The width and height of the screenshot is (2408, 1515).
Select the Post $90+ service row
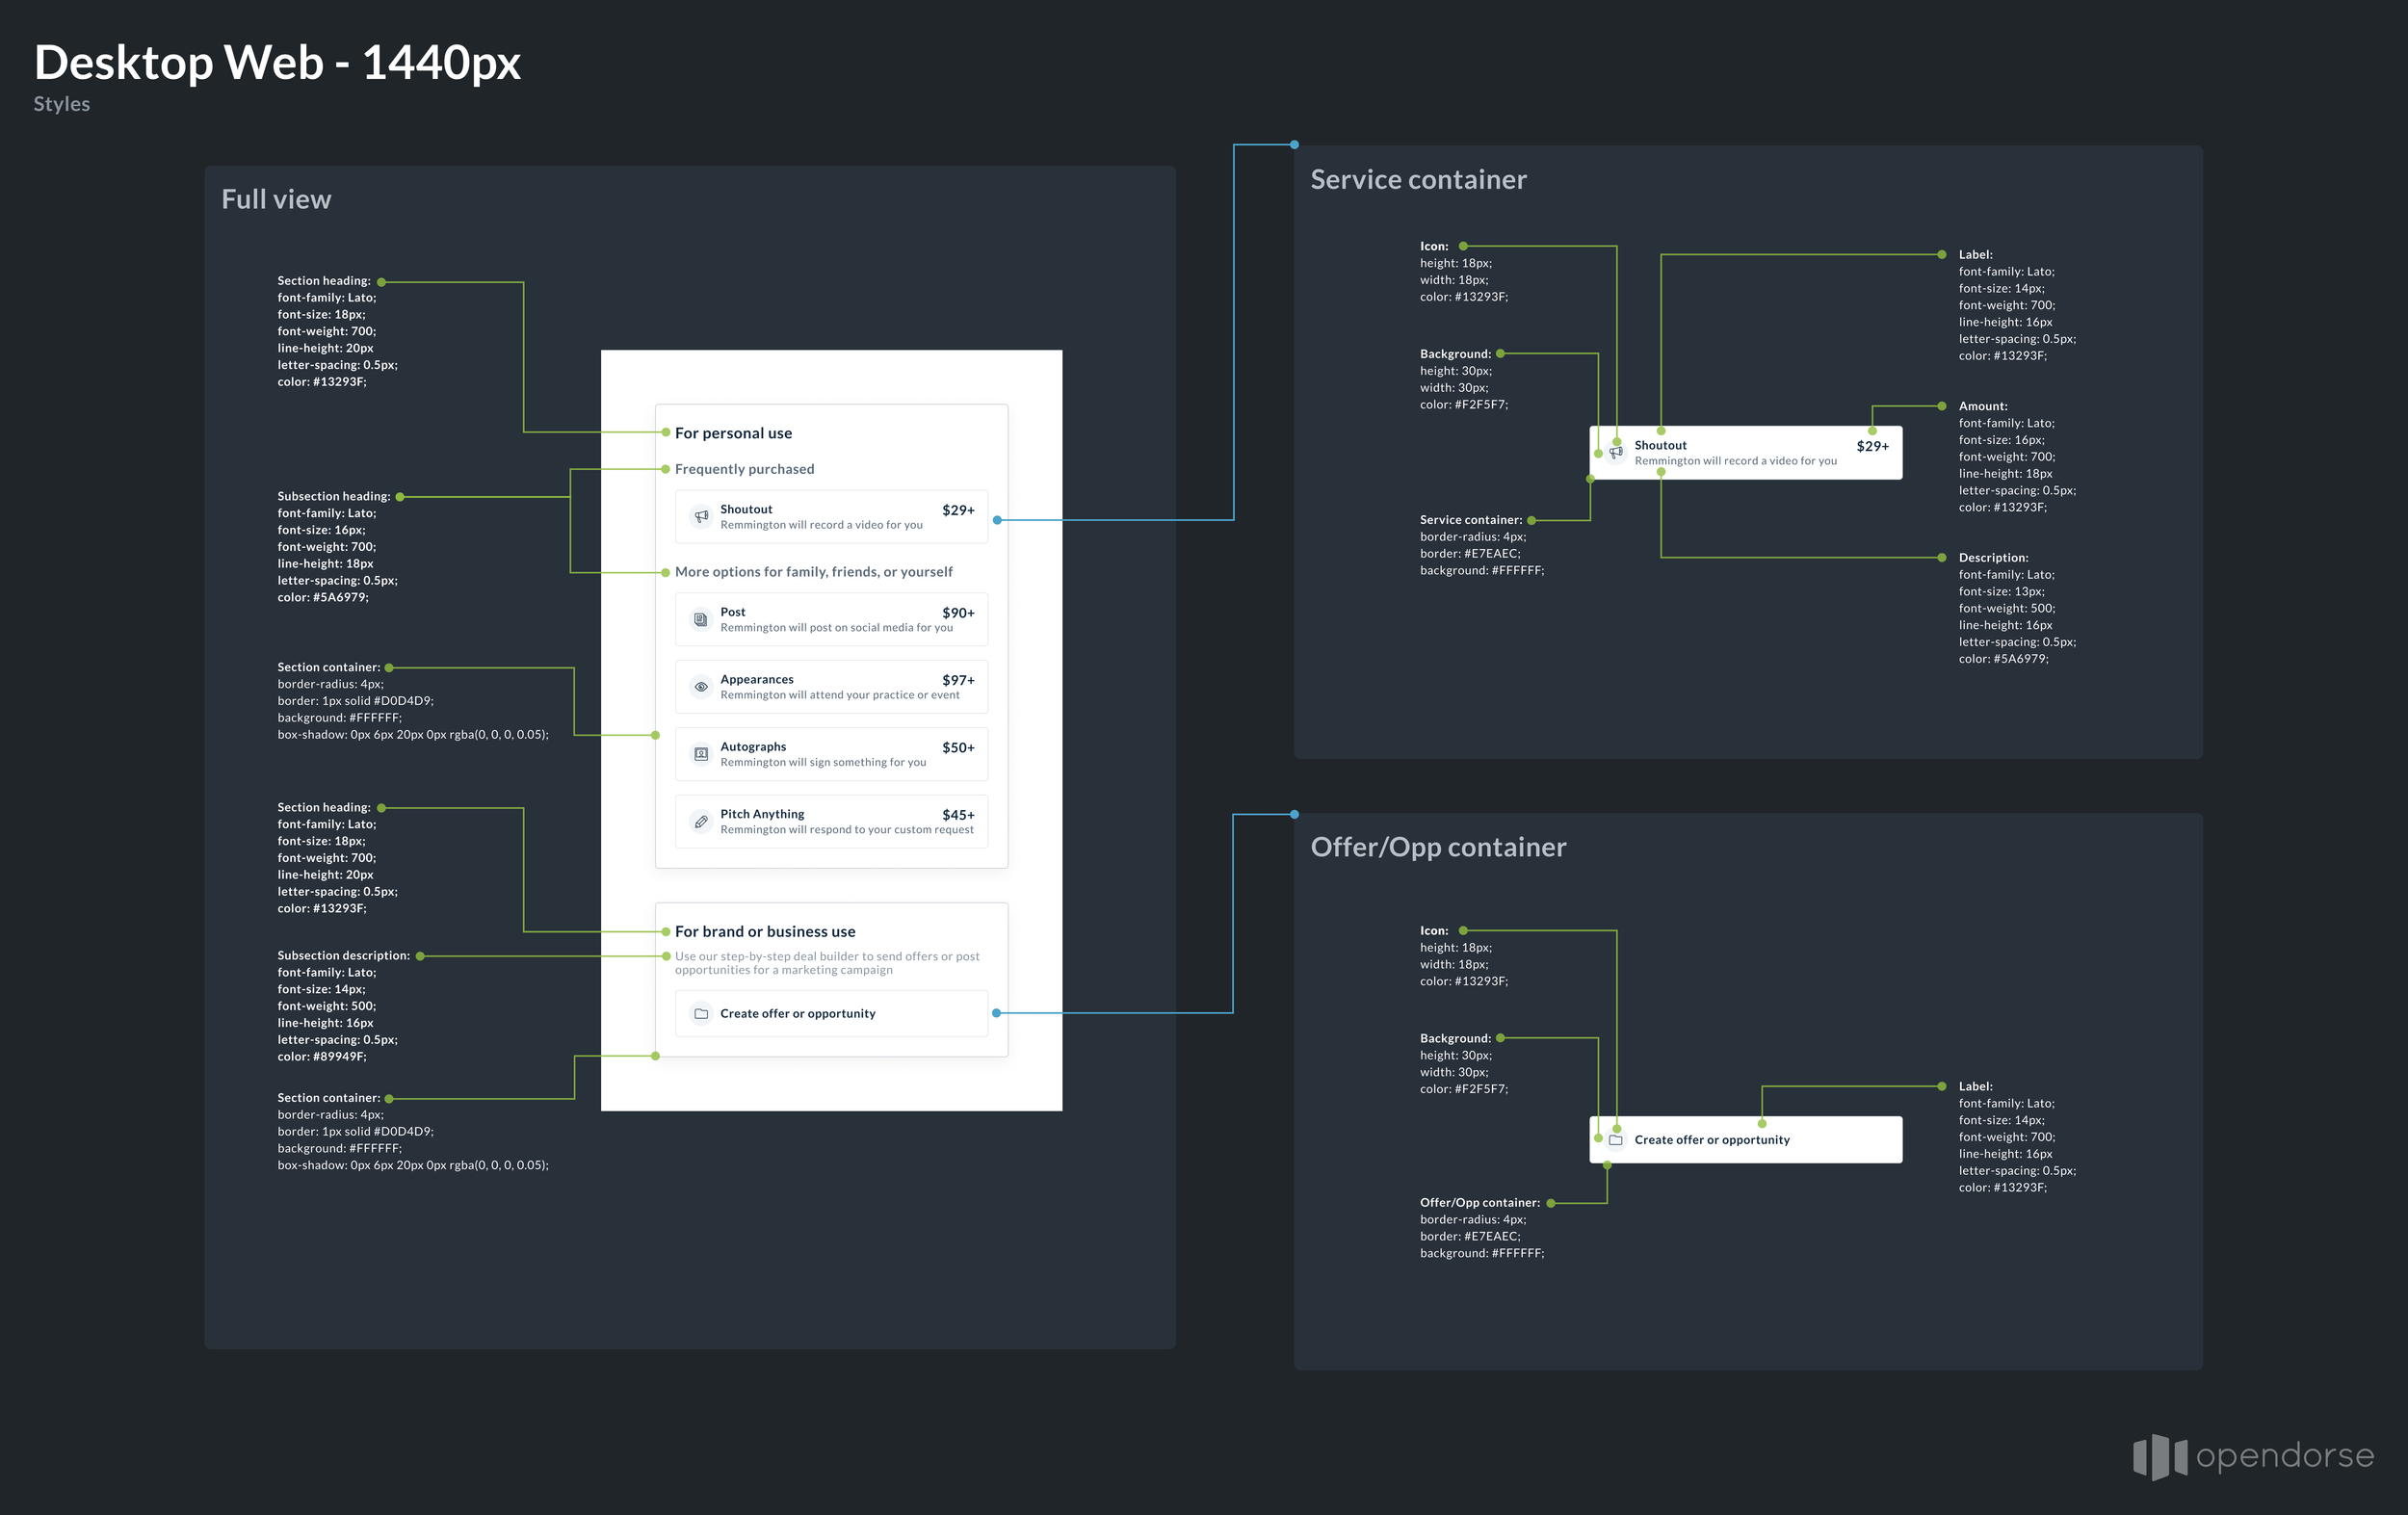(831, 620)
